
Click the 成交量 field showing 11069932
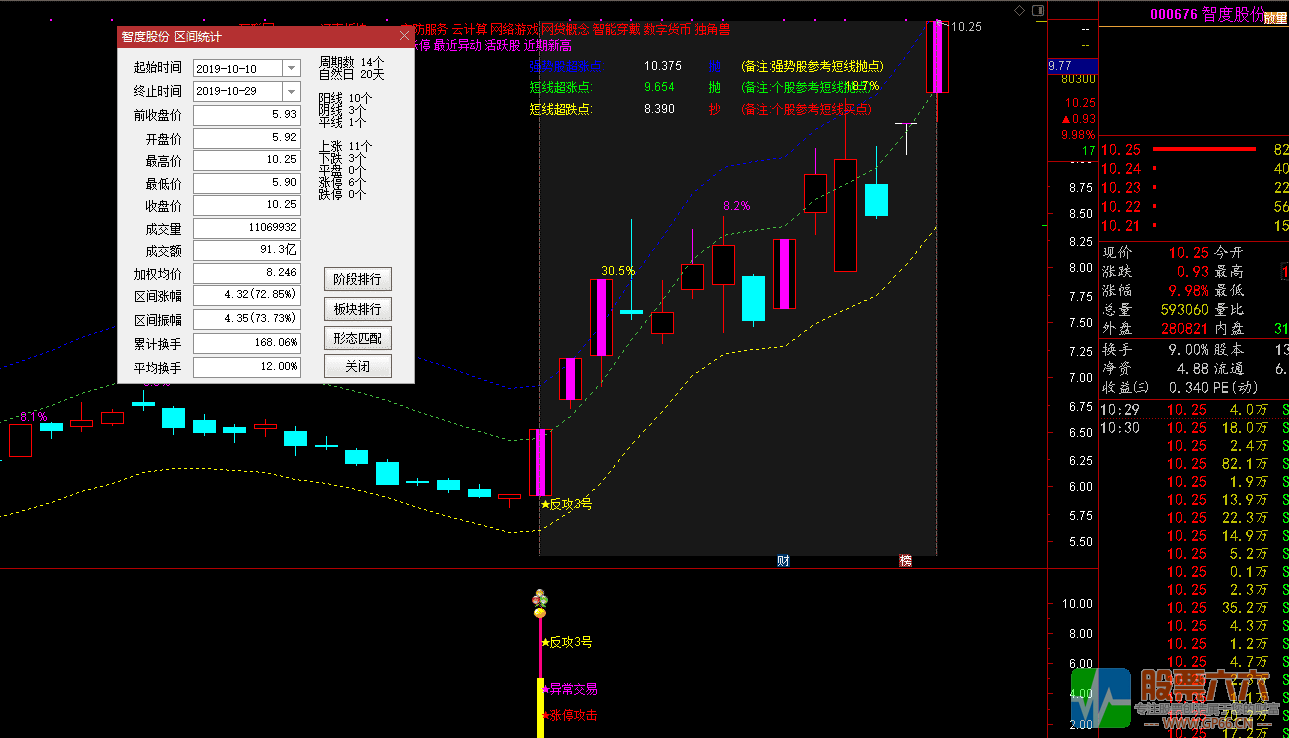pos(247,228)
